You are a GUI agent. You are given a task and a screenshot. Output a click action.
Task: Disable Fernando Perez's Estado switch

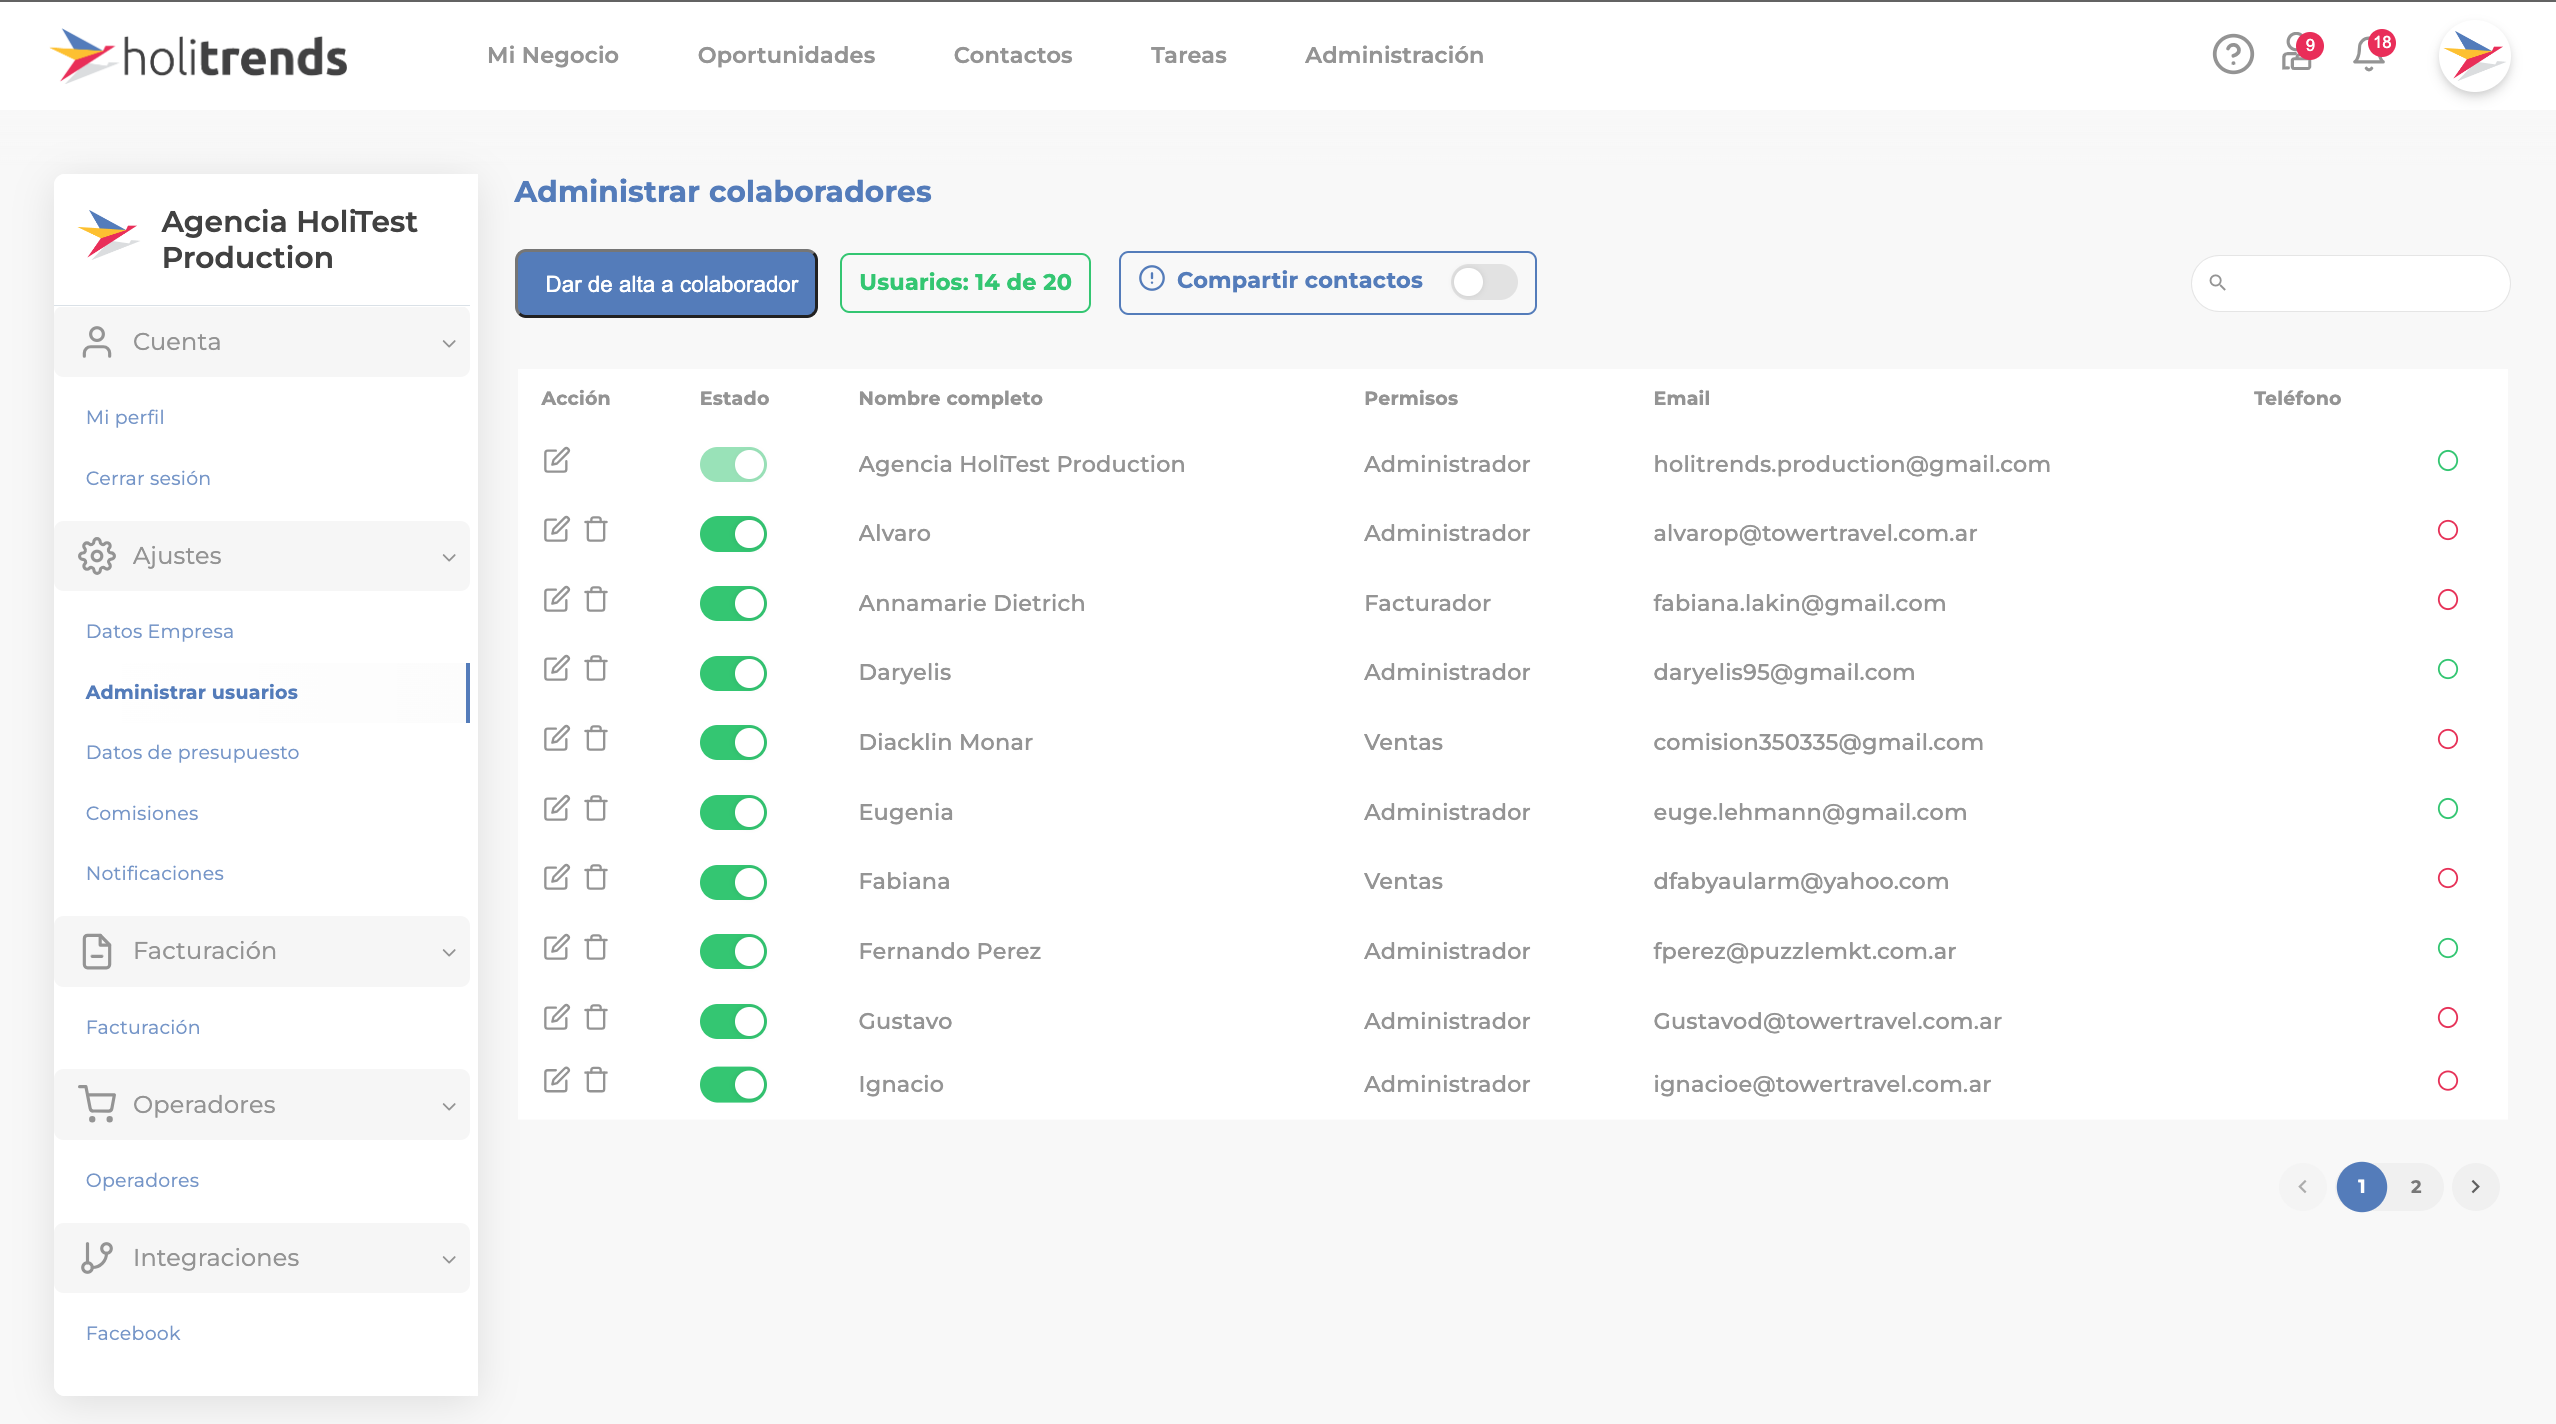[x=733, y=952]
